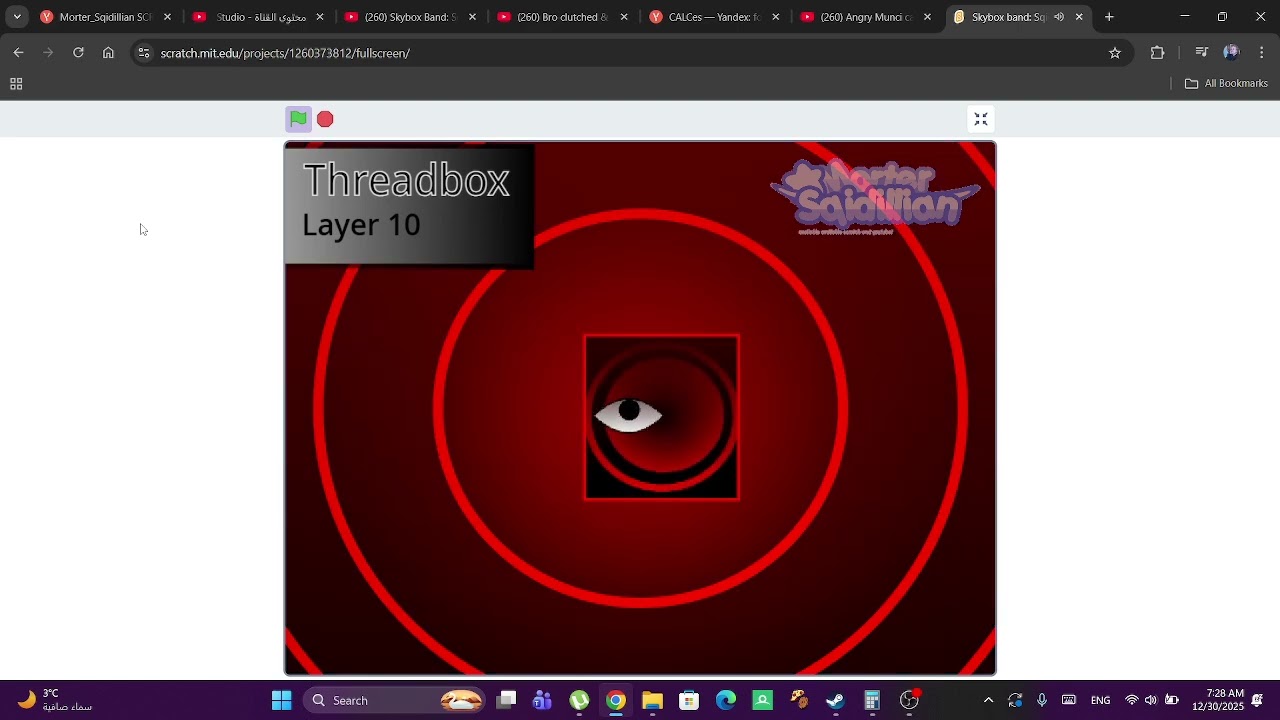Image resolution: width=1280 pixels, height=720 pixels.
Task: Go back to the previous page
Action: click(18, 53)
